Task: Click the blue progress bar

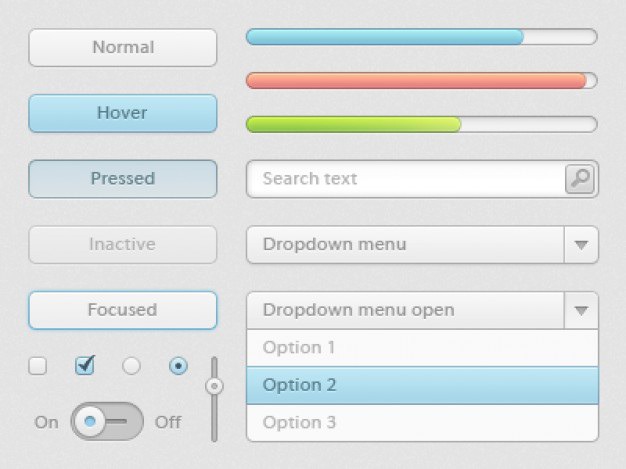Action: point(422,37)
